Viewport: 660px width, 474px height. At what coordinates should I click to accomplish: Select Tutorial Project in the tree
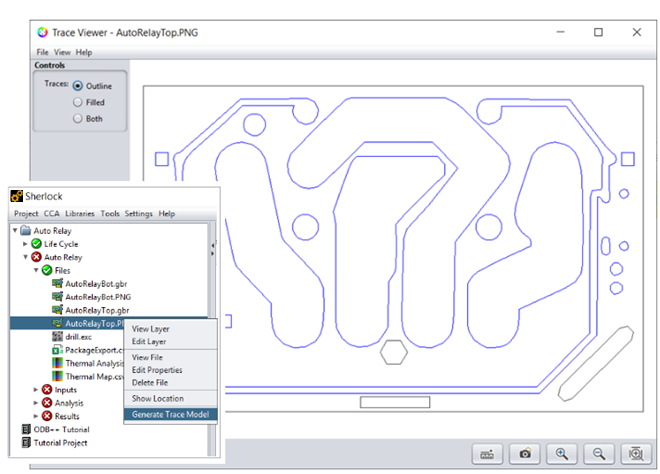point(61,443)
